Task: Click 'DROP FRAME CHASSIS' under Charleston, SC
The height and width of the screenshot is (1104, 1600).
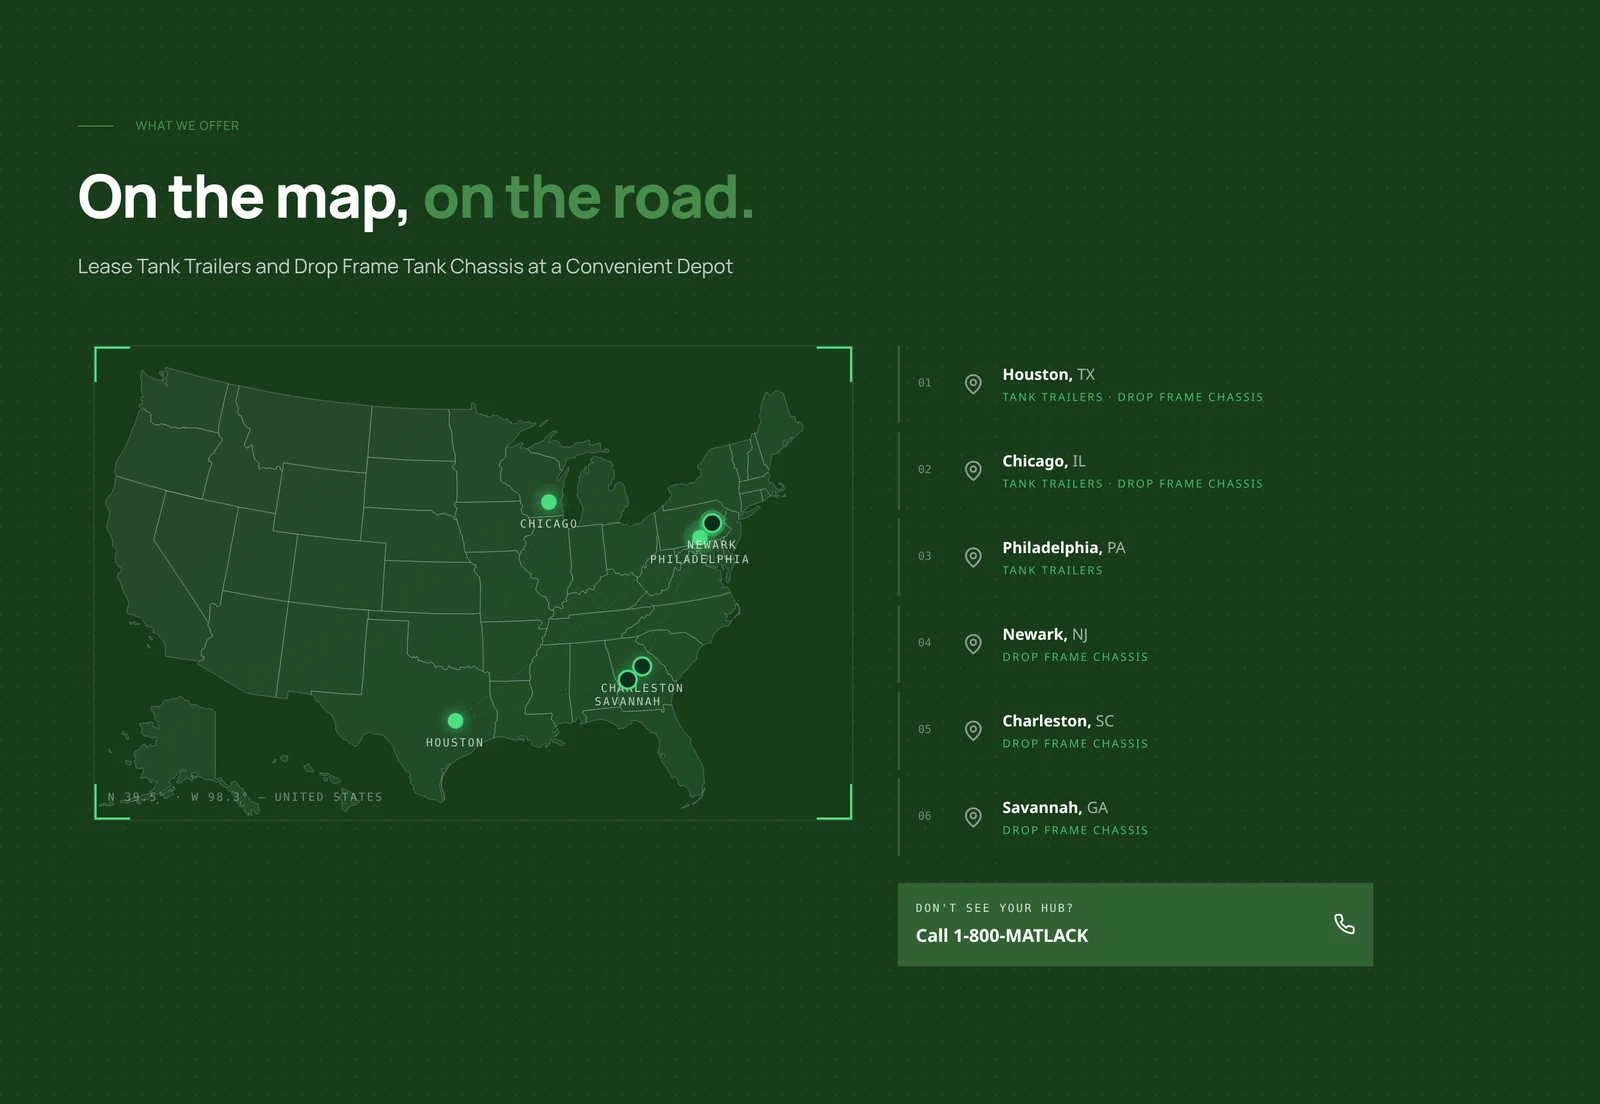Action: click(x=1075, y=744)
